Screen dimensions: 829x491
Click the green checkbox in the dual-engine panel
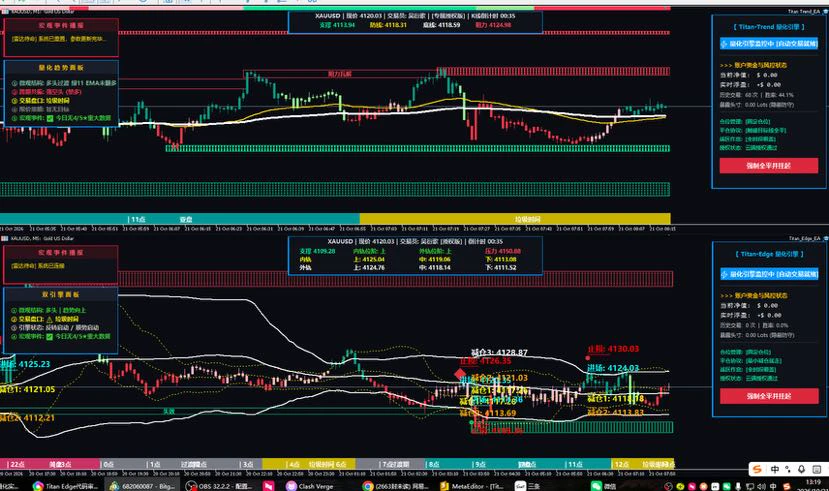click(50, 336)
